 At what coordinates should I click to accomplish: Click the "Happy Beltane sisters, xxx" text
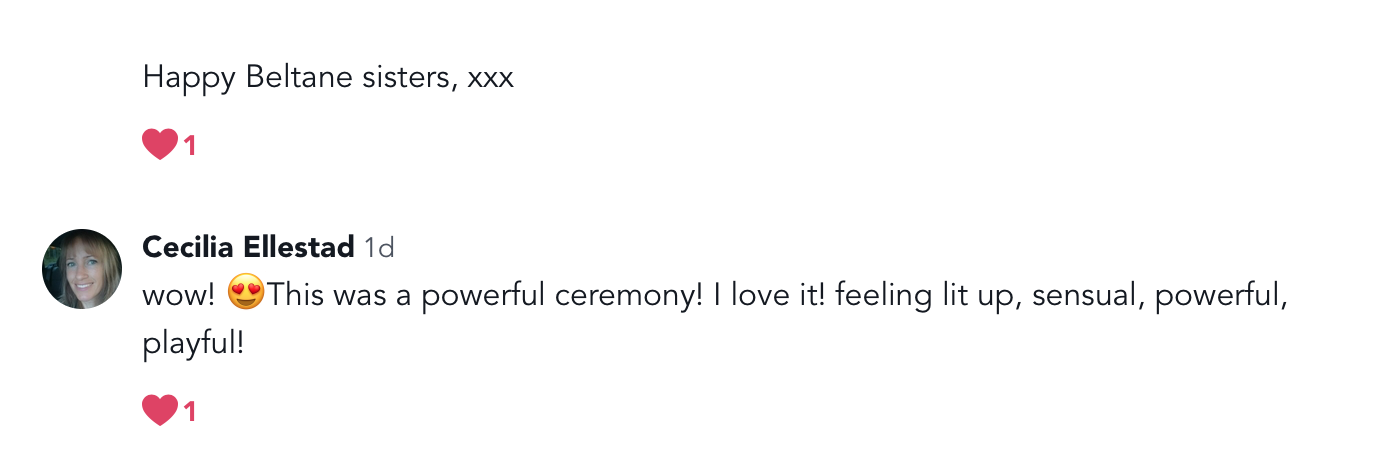328,77
